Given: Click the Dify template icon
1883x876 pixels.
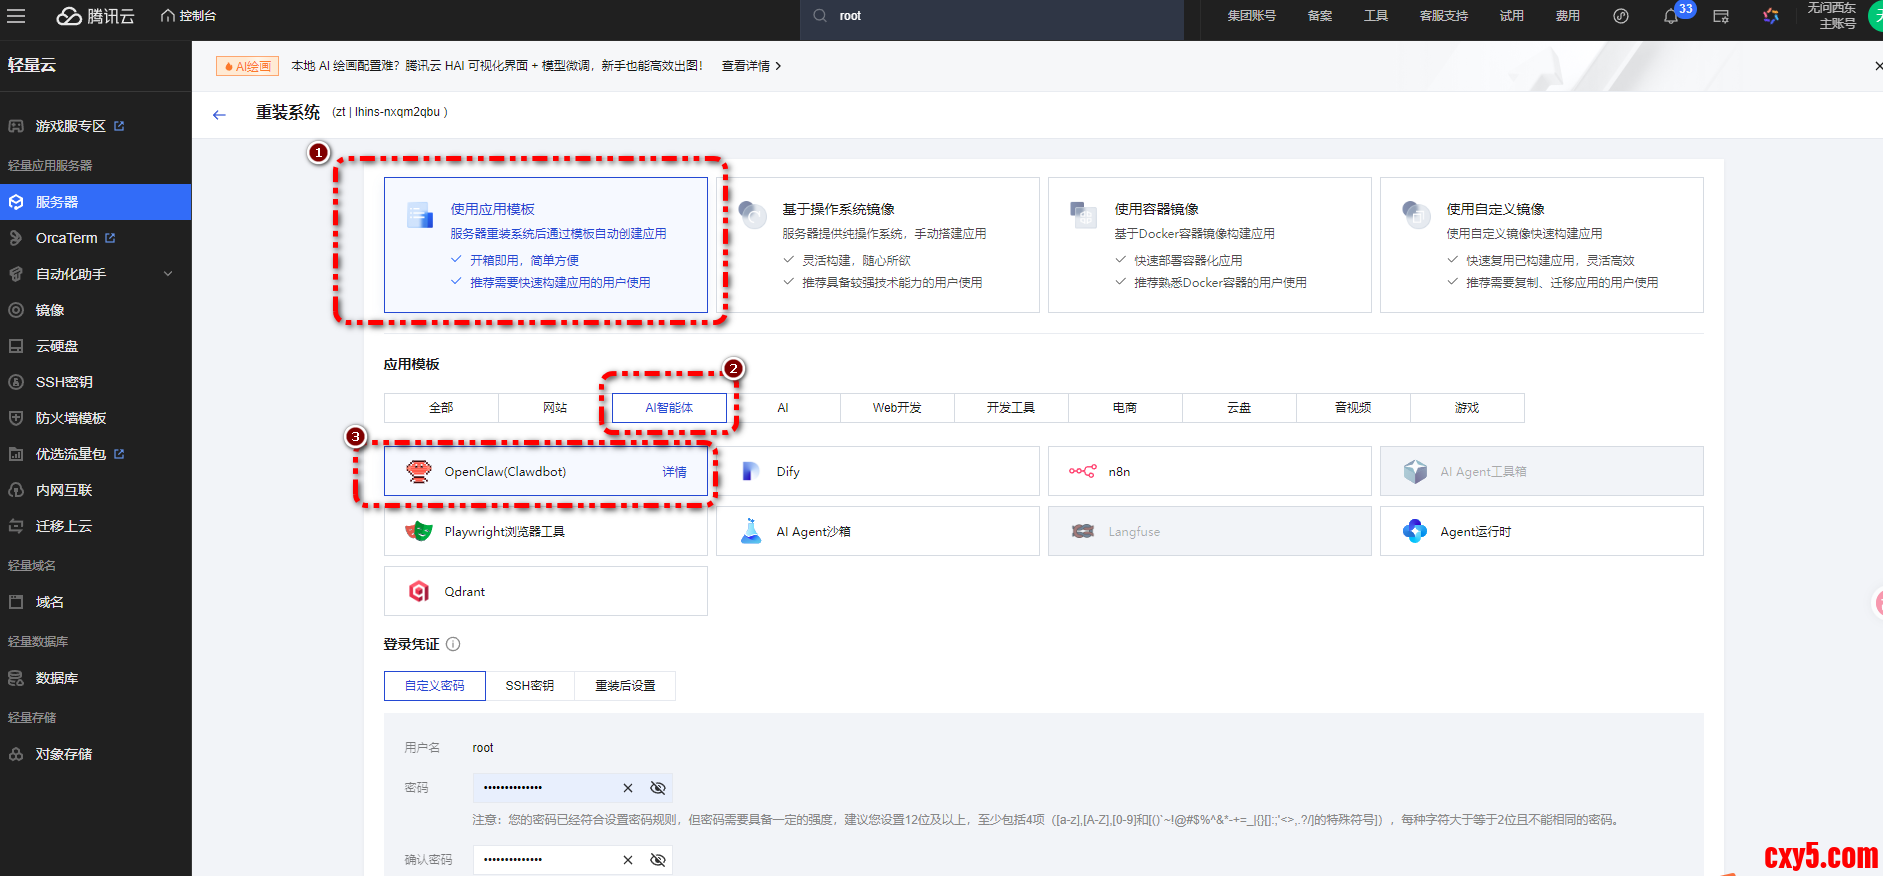Looking at the screenshot, I should [750, 472].
